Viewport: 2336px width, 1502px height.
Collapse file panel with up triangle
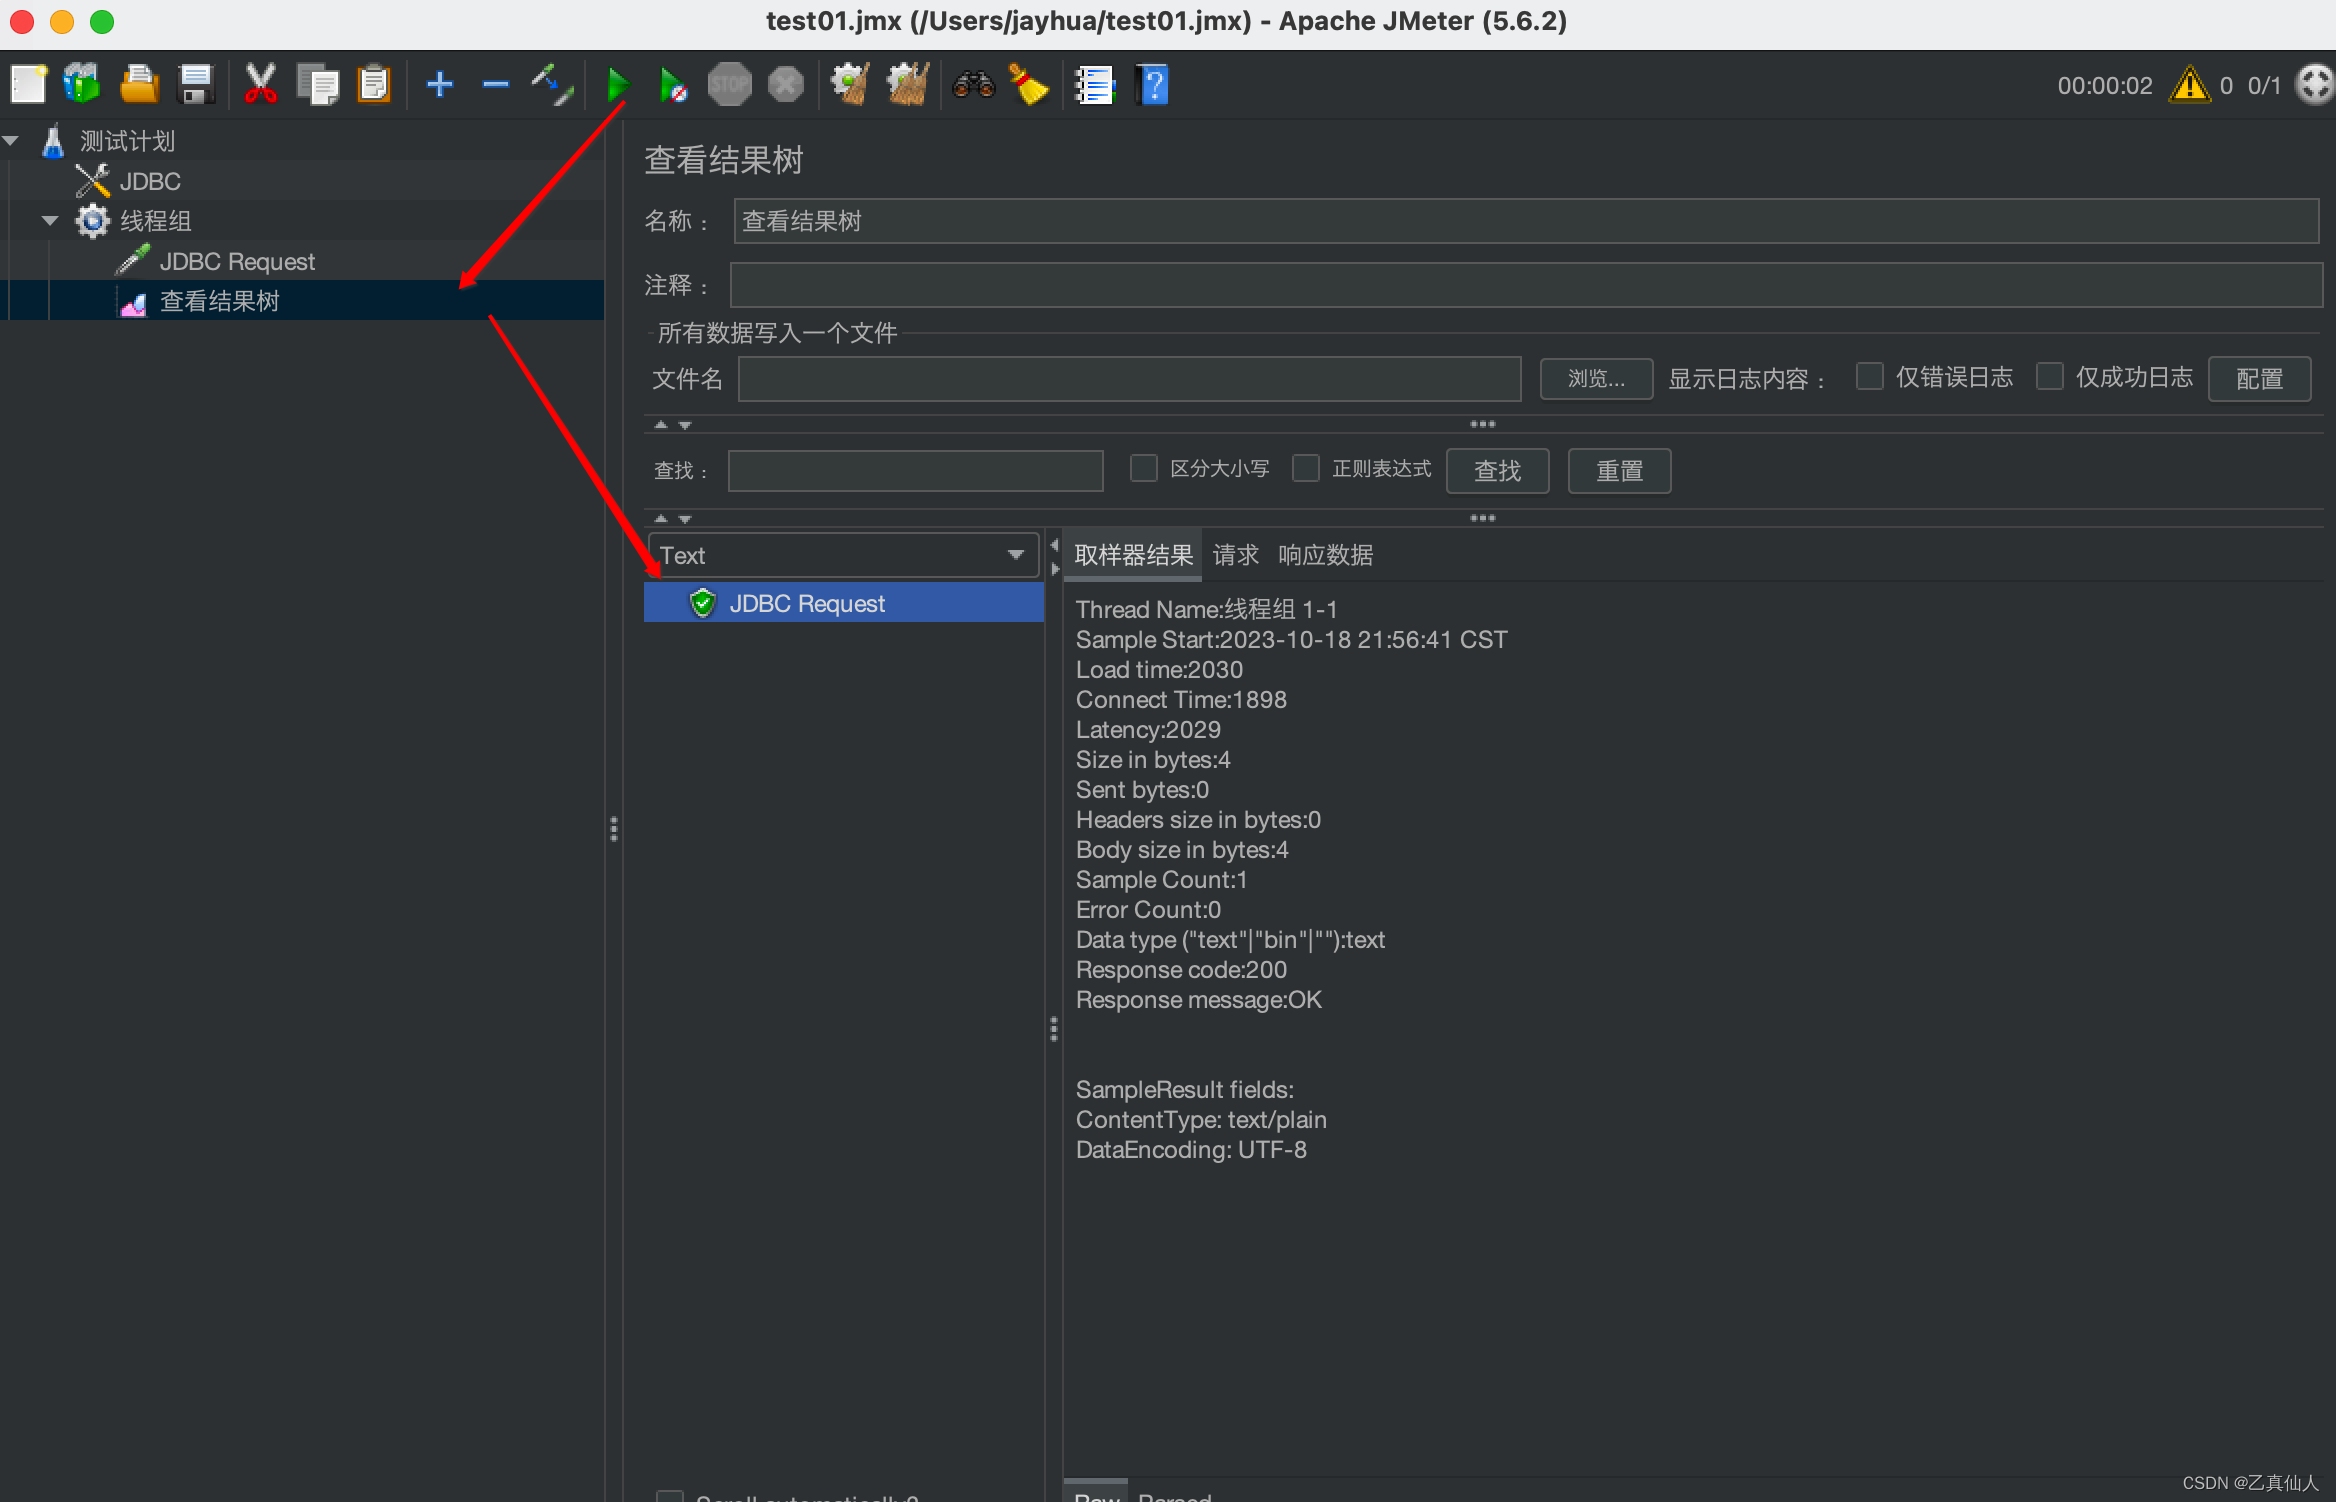point(660,425)
